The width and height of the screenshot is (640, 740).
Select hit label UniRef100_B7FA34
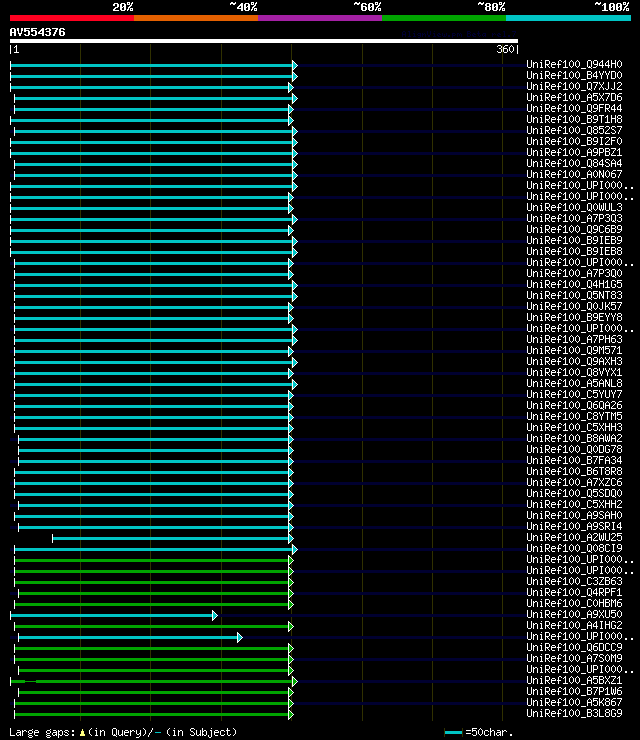coord(574,460)
